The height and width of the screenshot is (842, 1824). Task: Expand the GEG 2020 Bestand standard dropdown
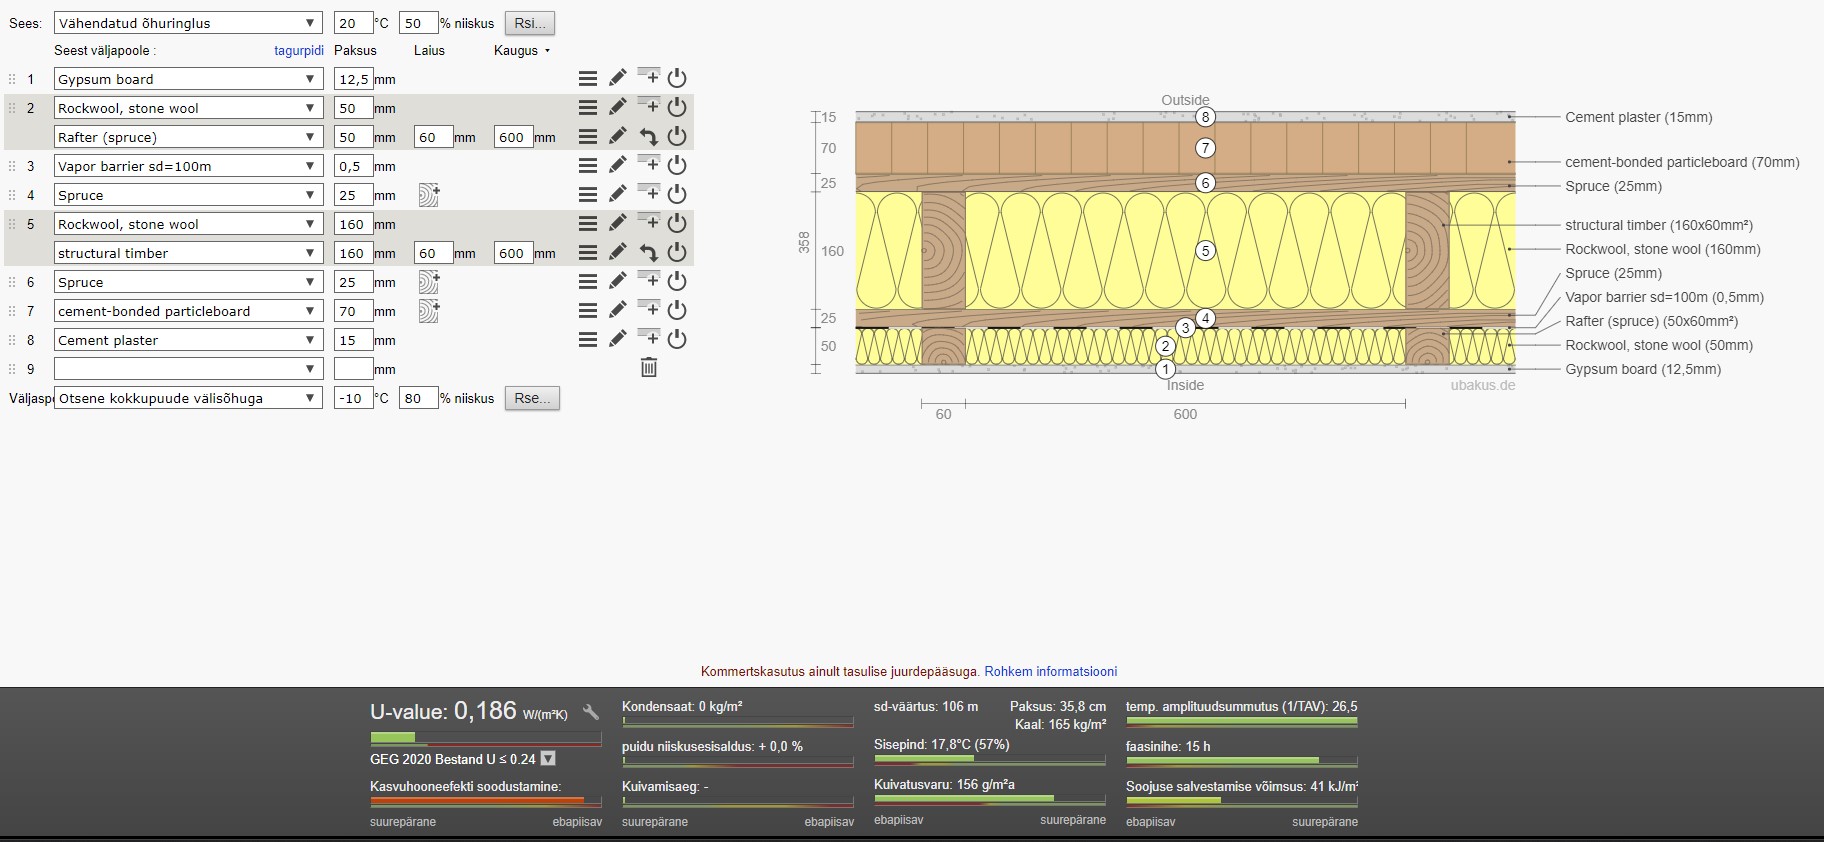click(x=548, y=759)
